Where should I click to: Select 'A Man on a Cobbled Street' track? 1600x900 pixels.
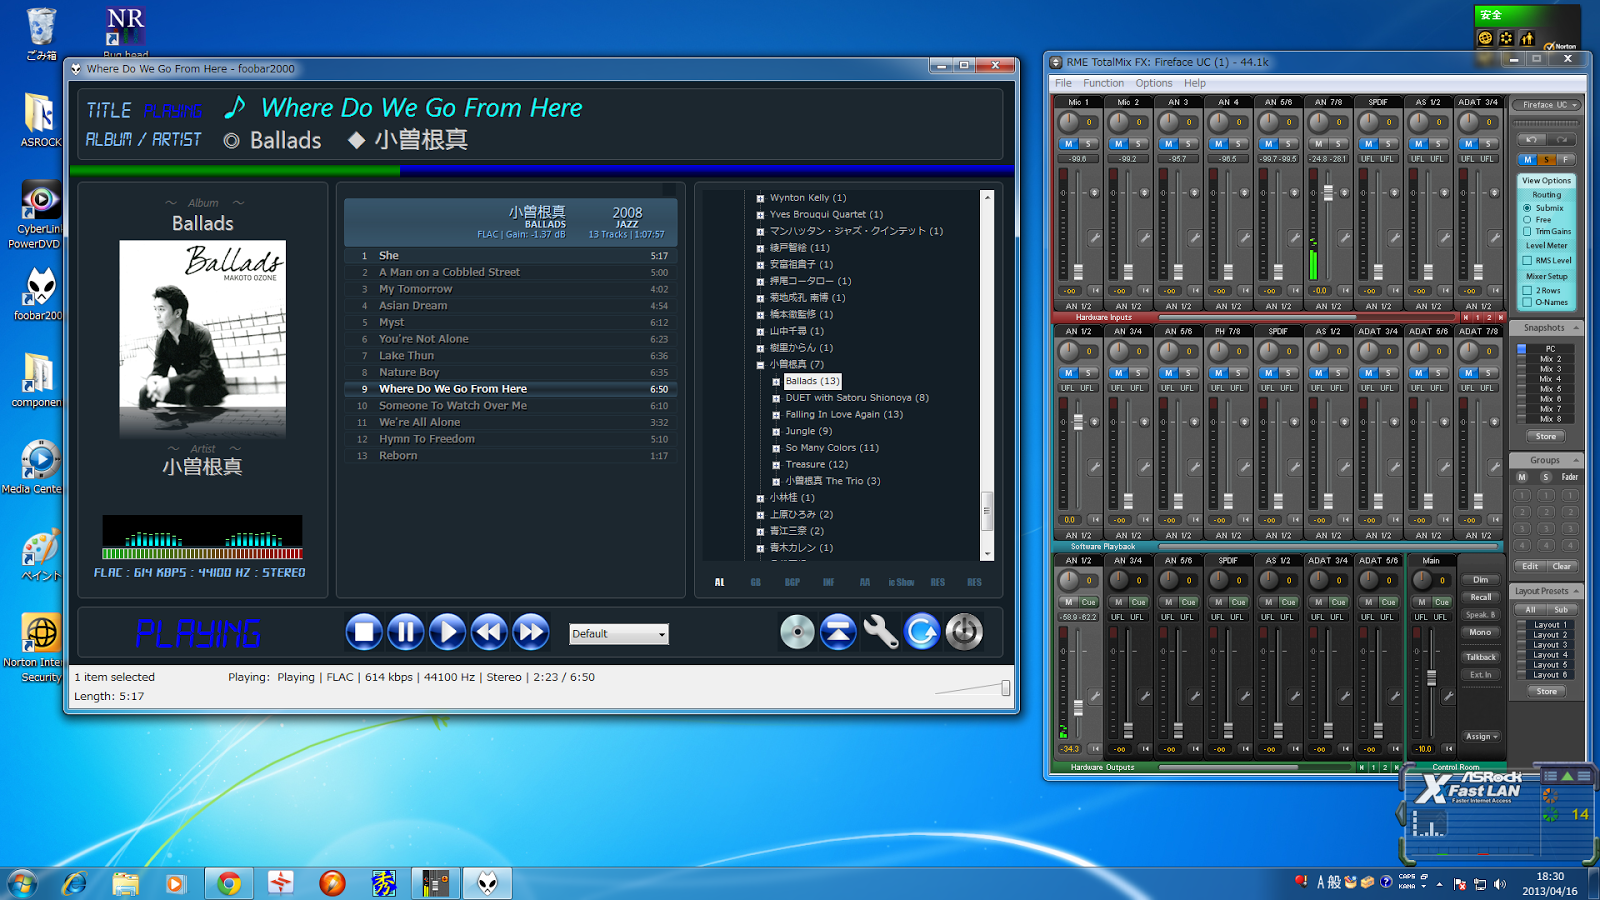pos(511,272)
